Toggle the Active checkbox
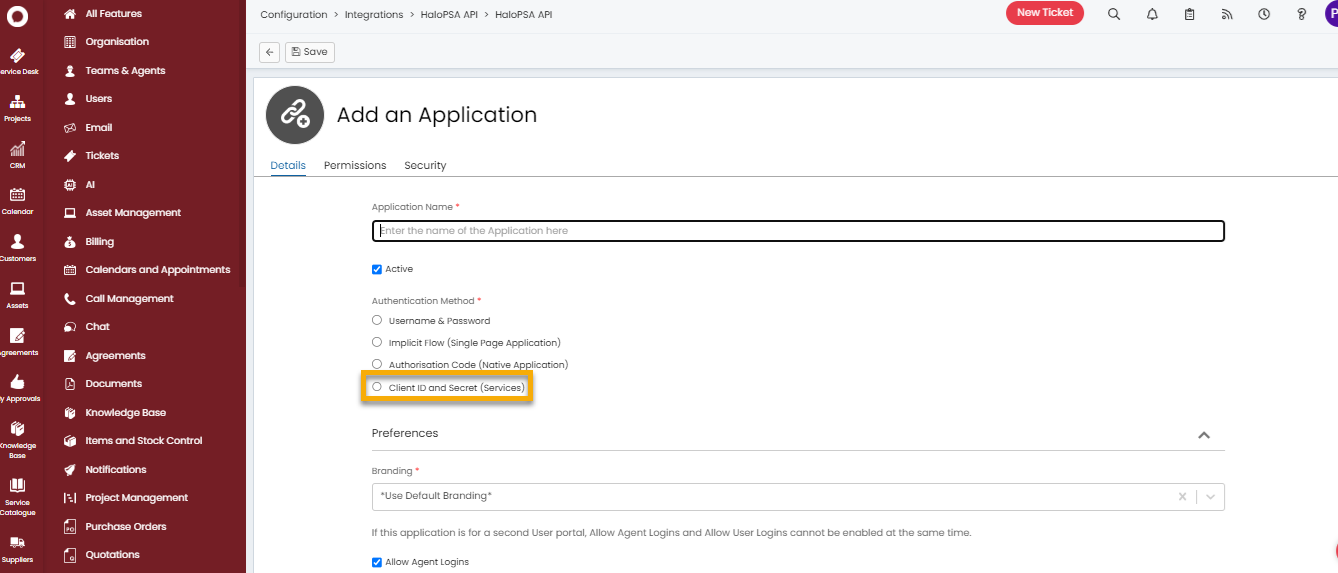 (x=377, y=269)
